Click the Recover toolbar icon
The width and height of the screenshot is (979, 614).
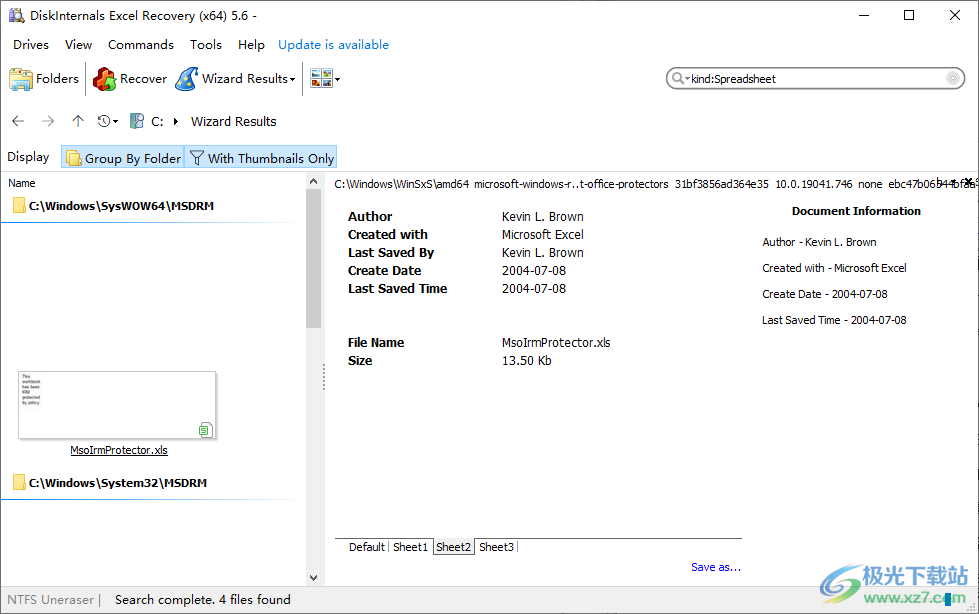[x=104, y=79]
